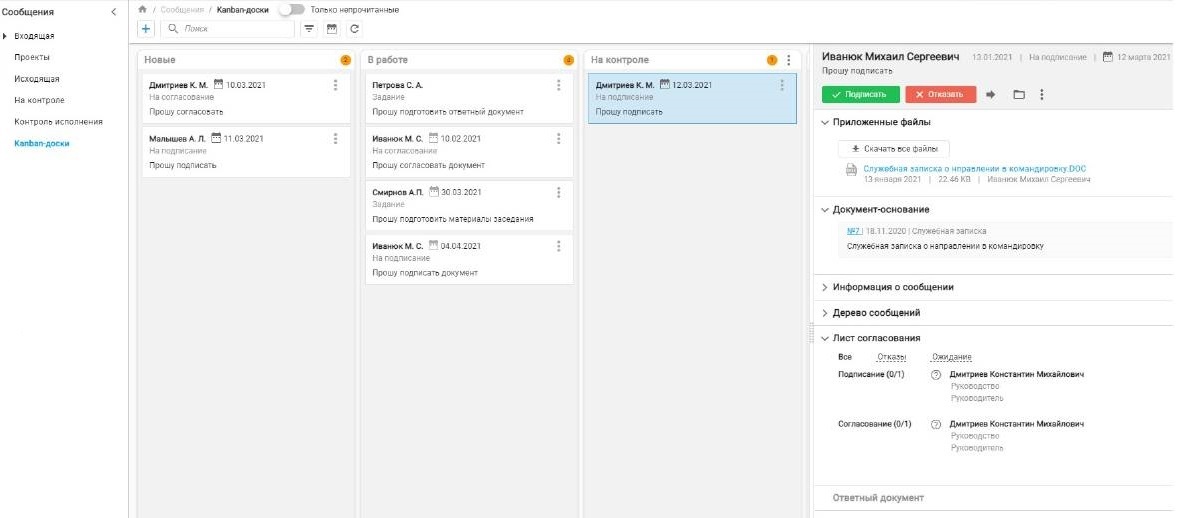The height and width of the screenshot is (518, 1183).
Task: Click the home icon in the breadcrumb
Action: pos(142,9)
